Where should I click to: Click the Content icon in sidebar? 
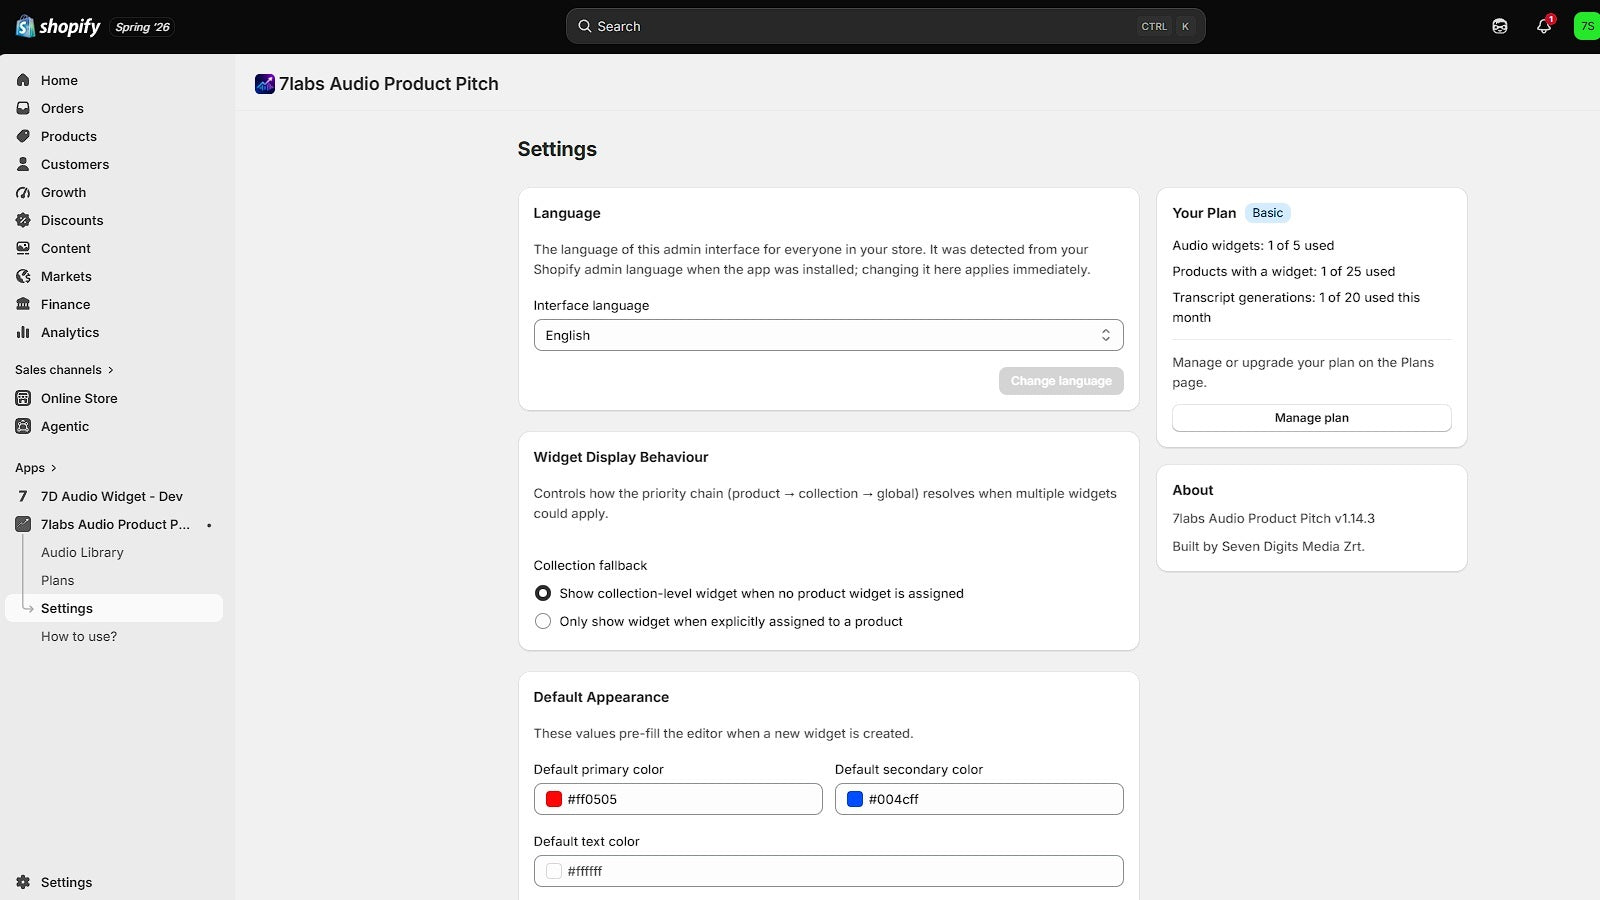pyautogui.click(x=23, y=248)
